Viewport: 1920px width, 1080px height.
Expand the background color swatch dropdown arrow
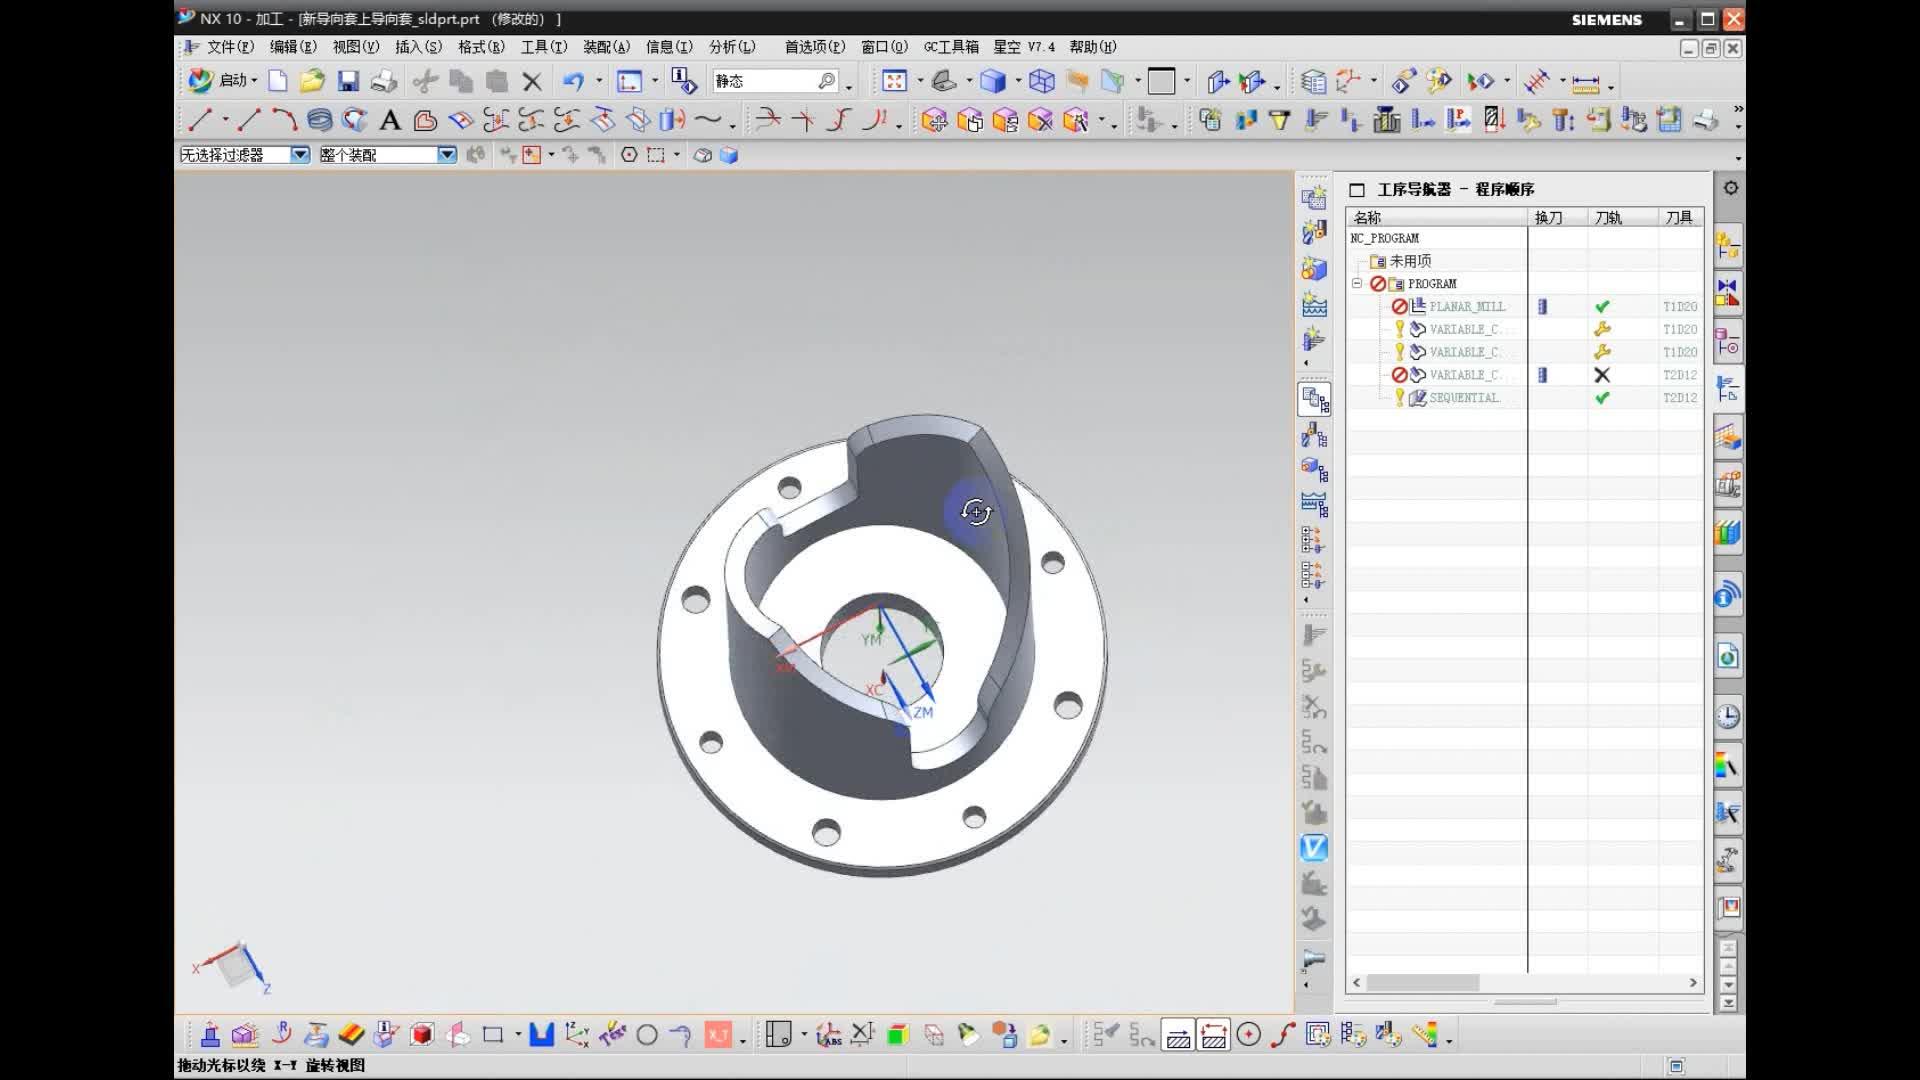(x=1187, y=82)
